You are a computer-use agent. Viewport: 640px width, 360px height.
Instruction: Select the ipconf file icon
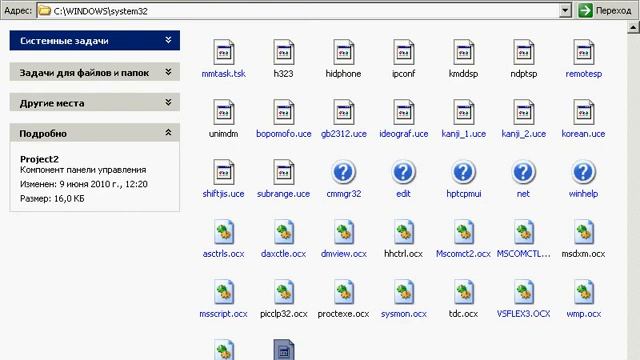404,52
